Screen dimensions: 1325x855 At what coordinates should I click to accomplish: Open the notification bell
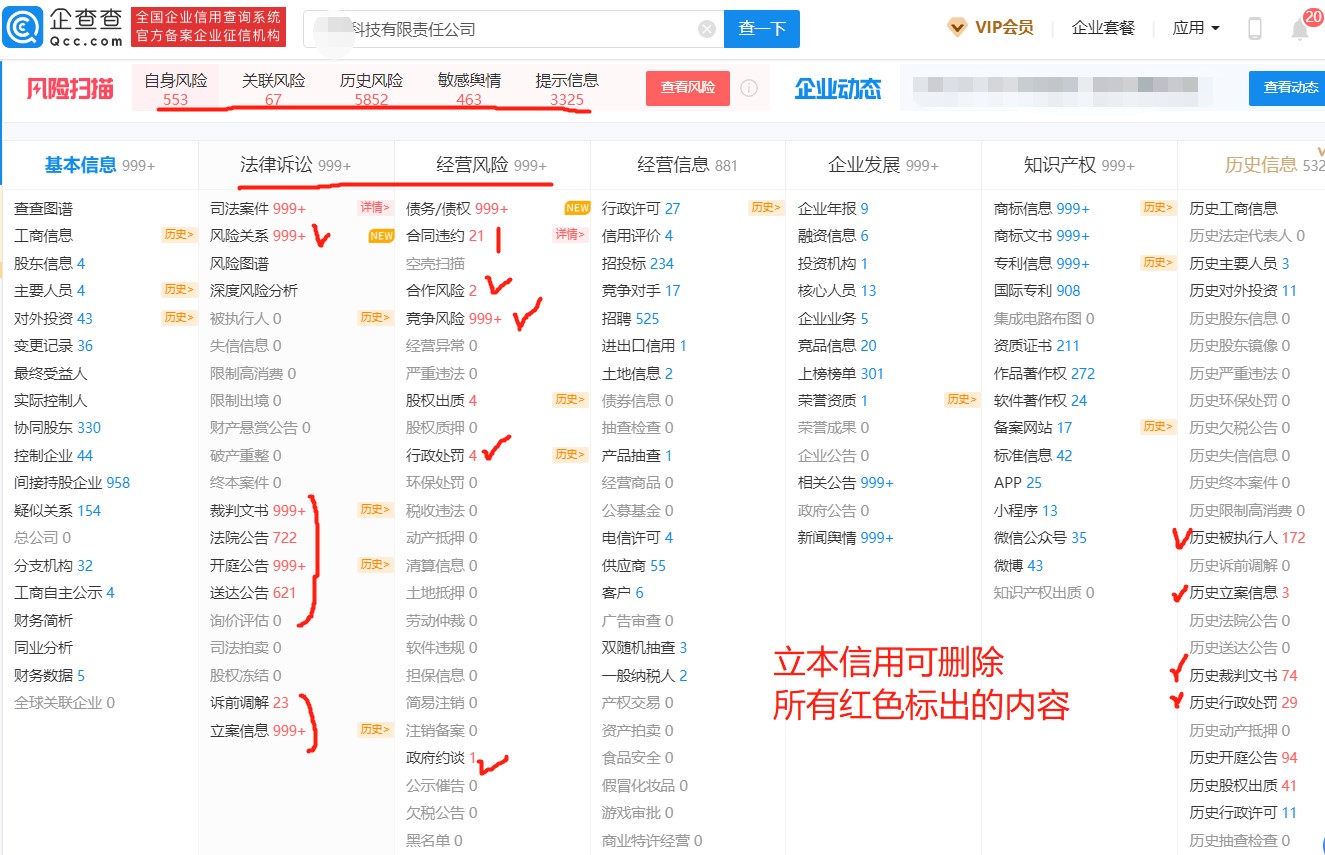tap(1299, 29)
